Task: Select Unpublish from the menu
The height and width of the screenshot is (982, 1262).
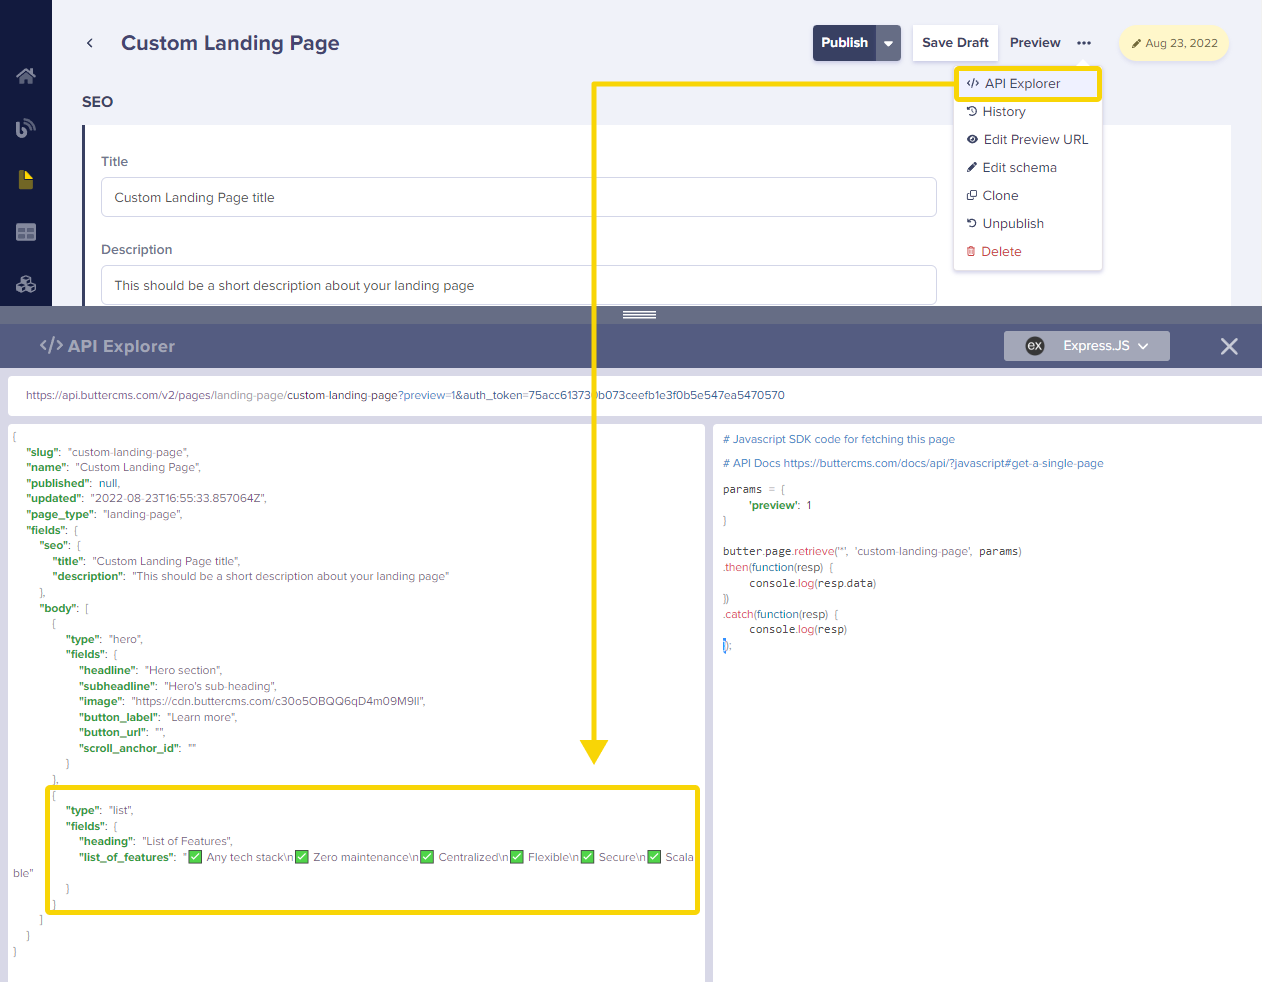Action: click(x=1028, y=224)
